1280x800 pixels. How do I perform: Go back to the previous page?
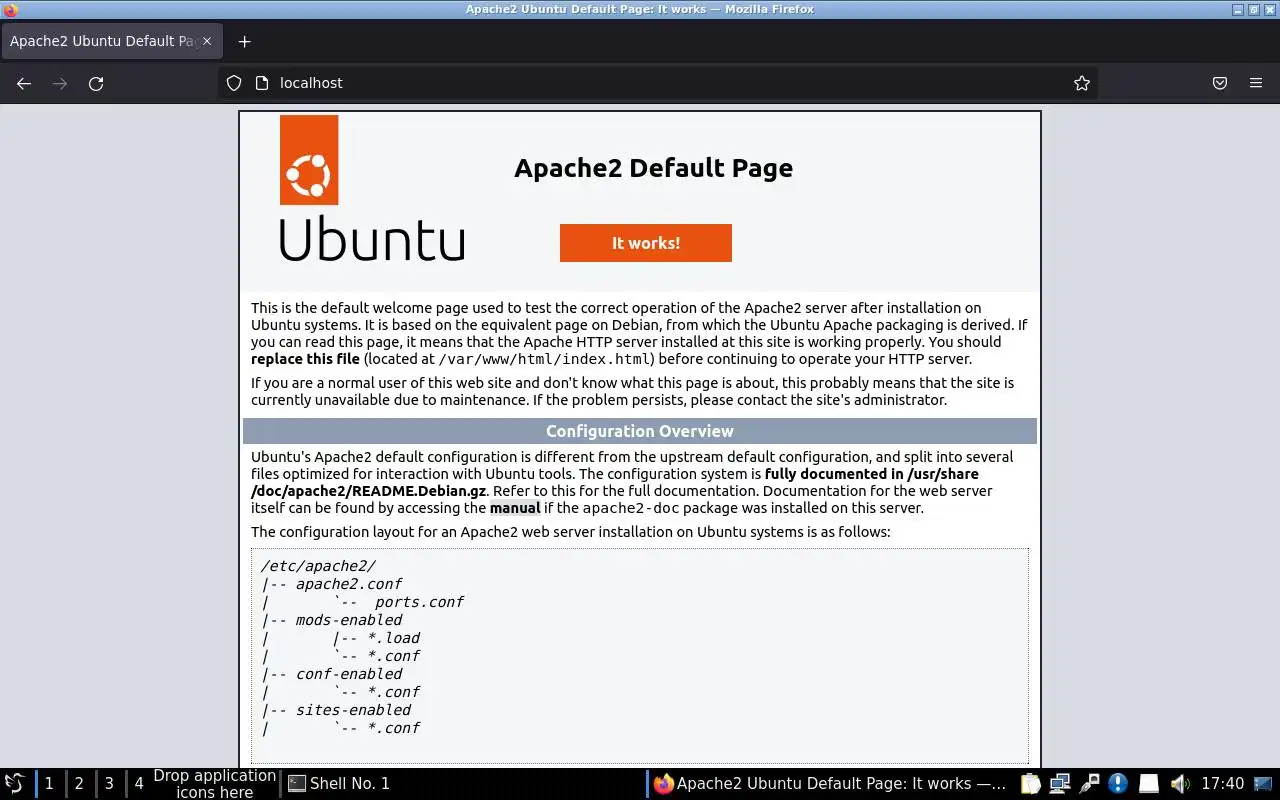click(x=24, y=84)
